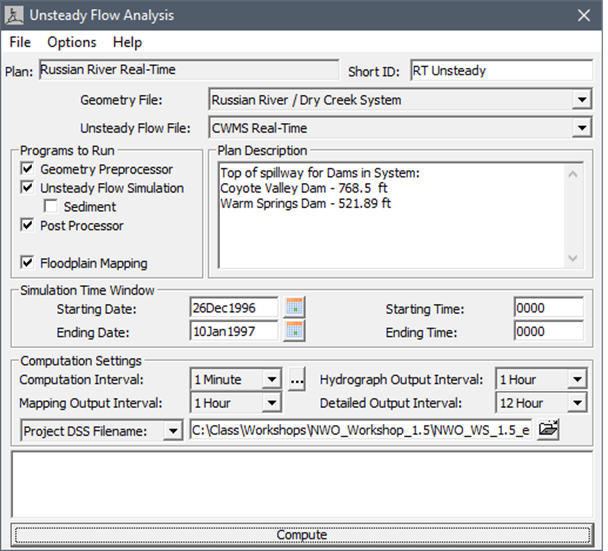
Task: Close the Unsteady Flow Analysis window
Action: click(584, 16)
